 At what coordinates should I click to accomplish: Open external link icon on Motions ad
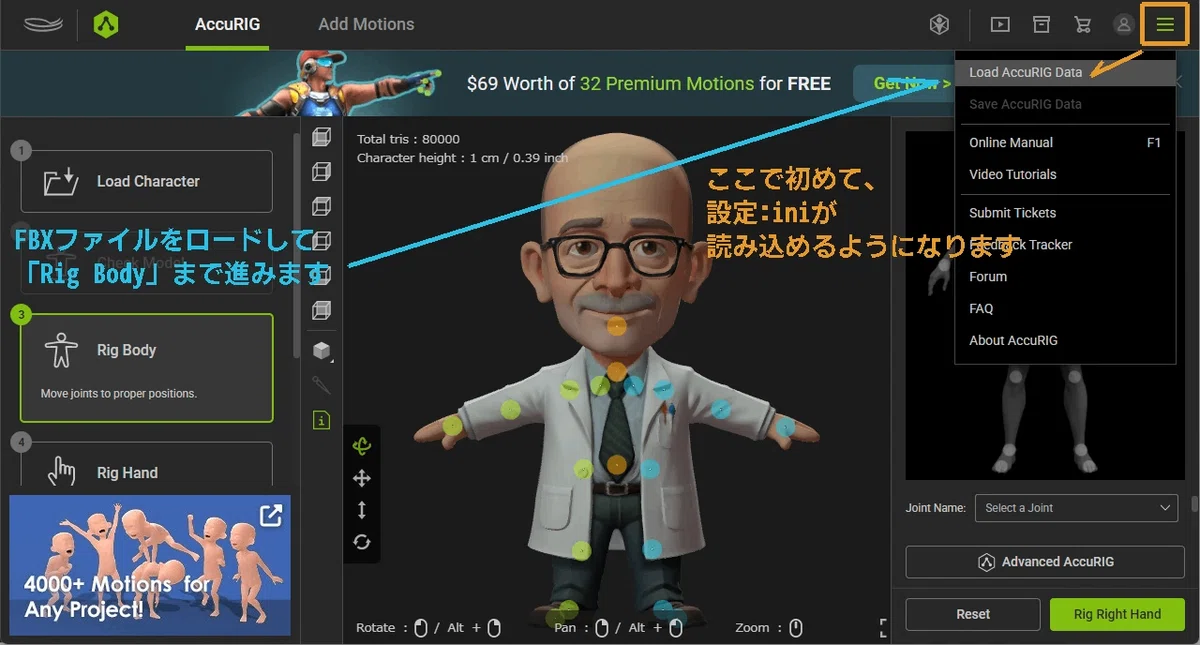pos(270,515)
